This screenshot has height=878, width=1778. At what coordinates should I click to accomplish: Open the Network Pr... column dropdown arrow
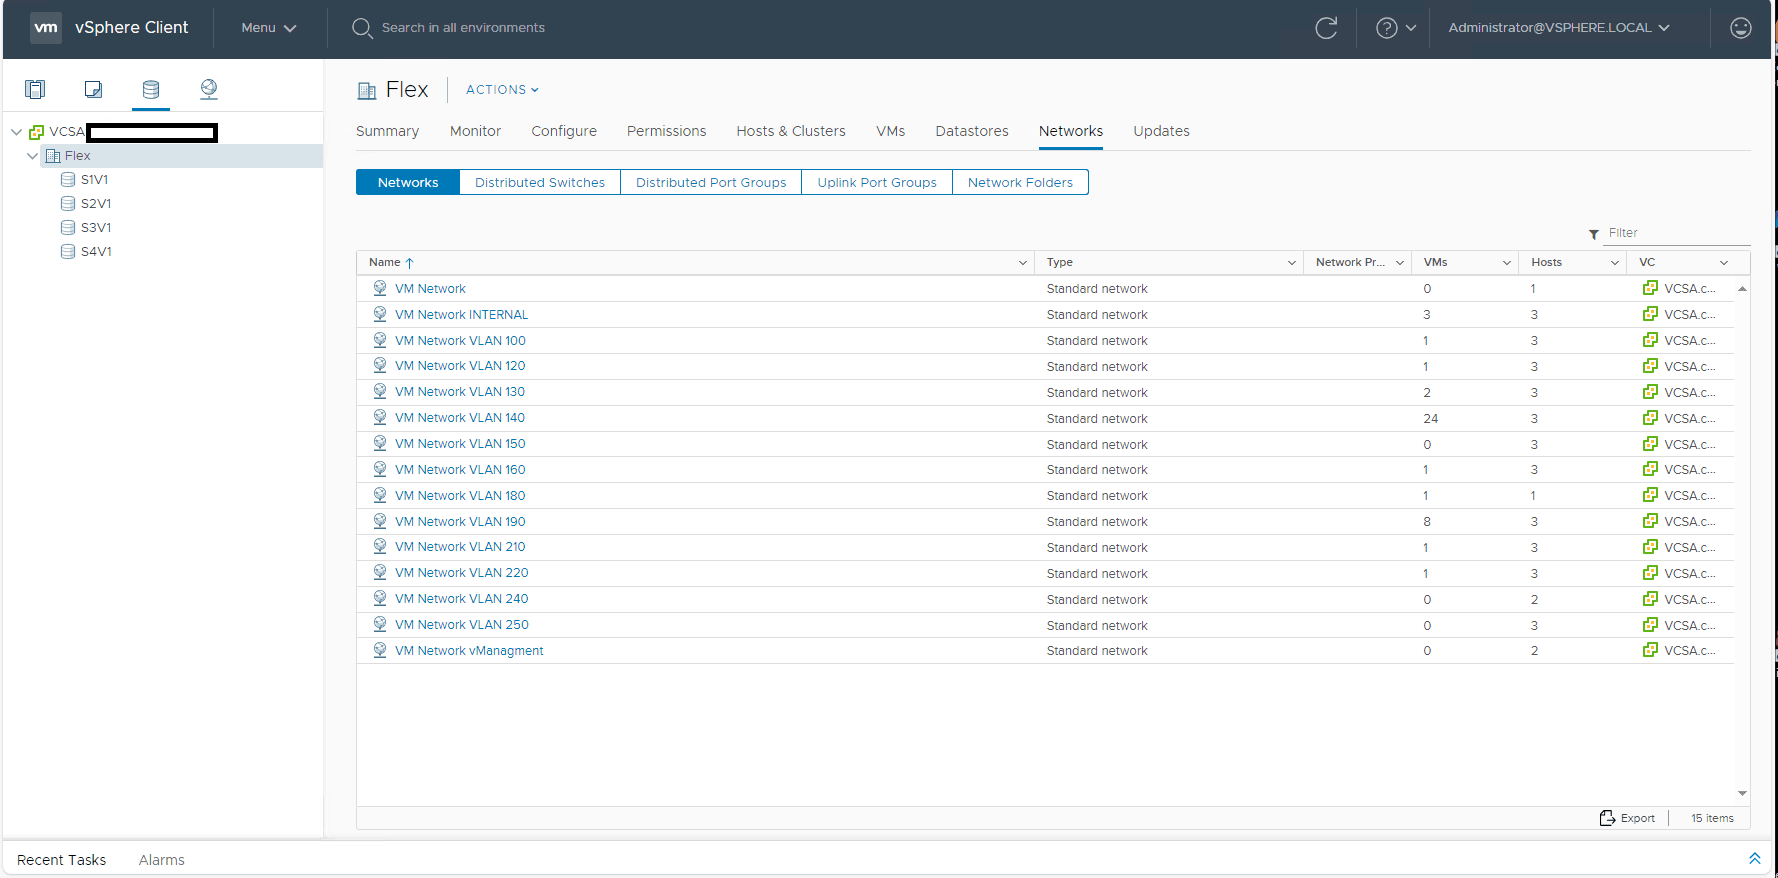click(x=1400, y=263)
